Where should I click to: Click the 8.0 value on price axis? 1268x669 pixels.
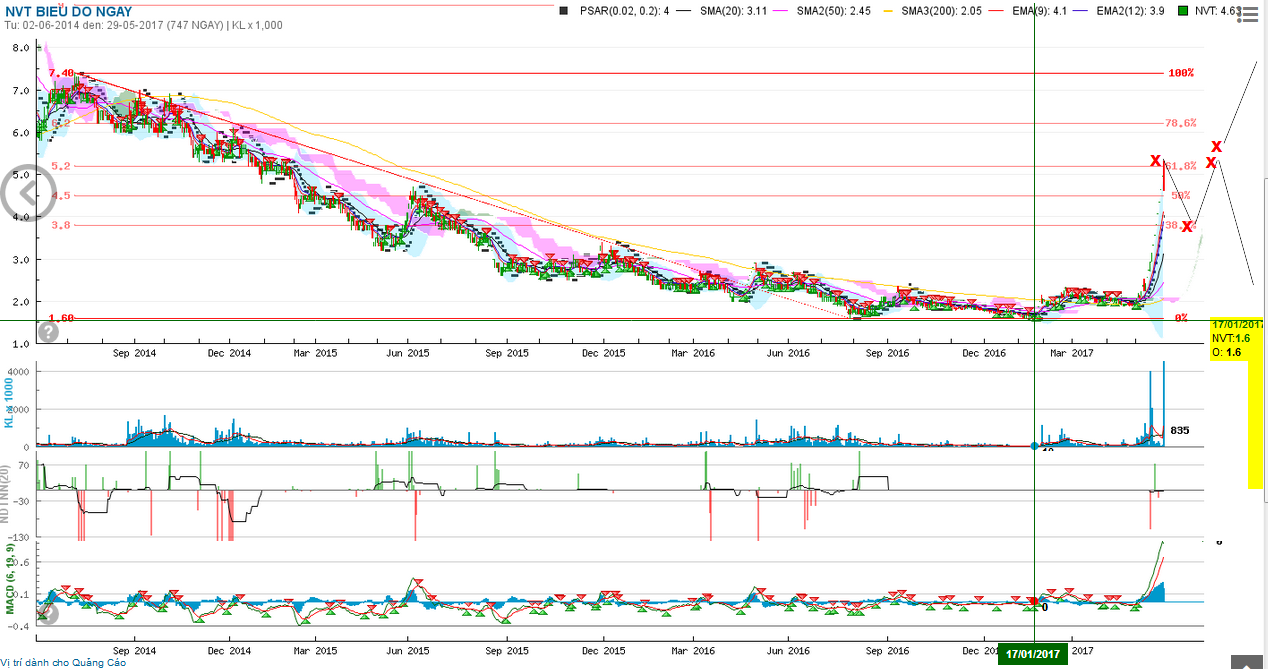pyautogui.click(x=21, y=48)
